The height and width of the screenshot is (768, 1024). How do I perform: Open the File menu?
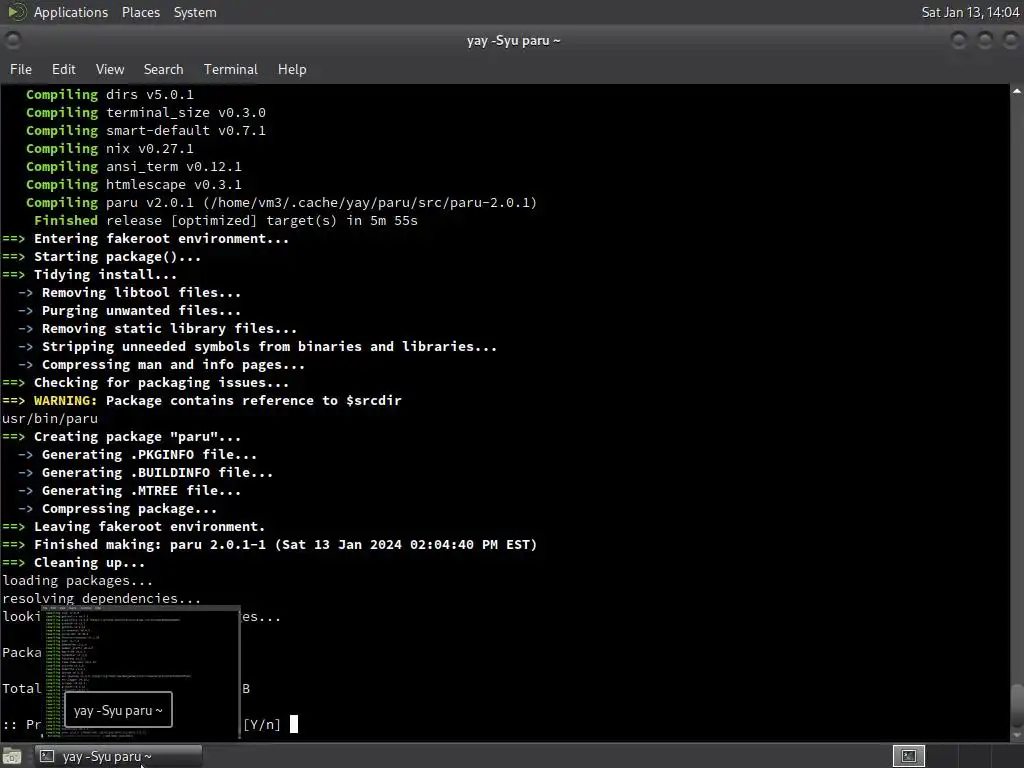tap(20, 69)
